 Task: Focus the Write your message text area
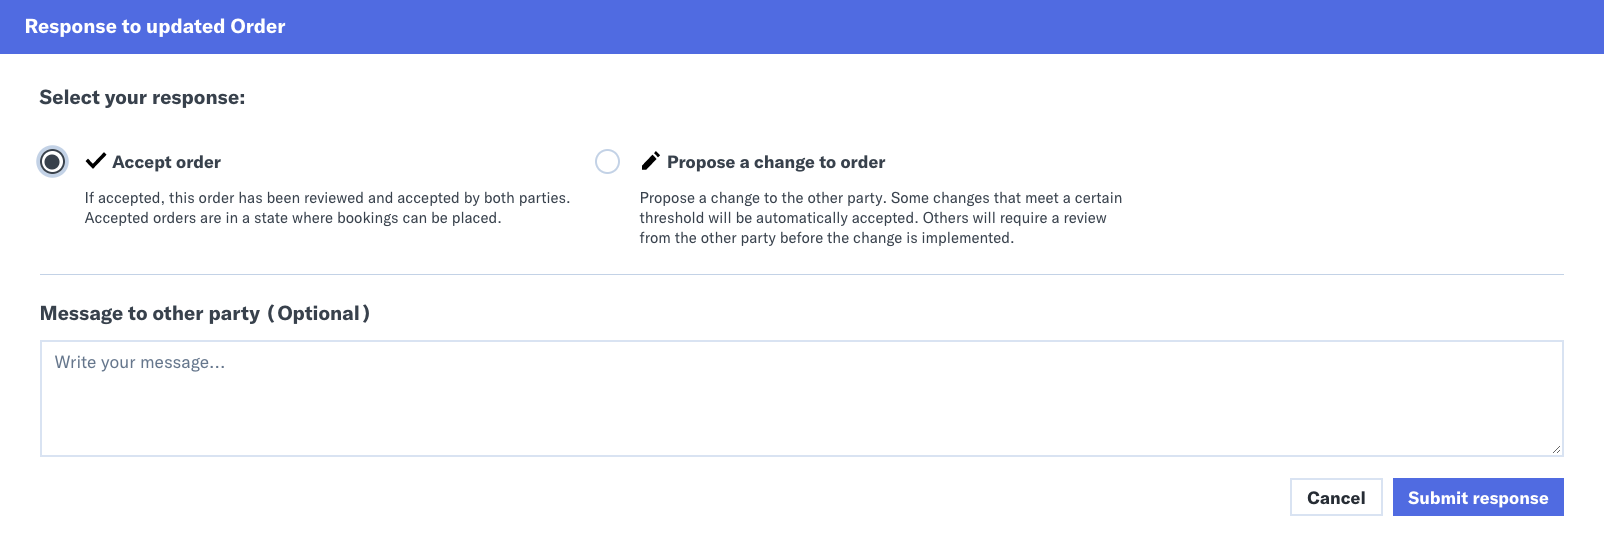pos(801,398)
